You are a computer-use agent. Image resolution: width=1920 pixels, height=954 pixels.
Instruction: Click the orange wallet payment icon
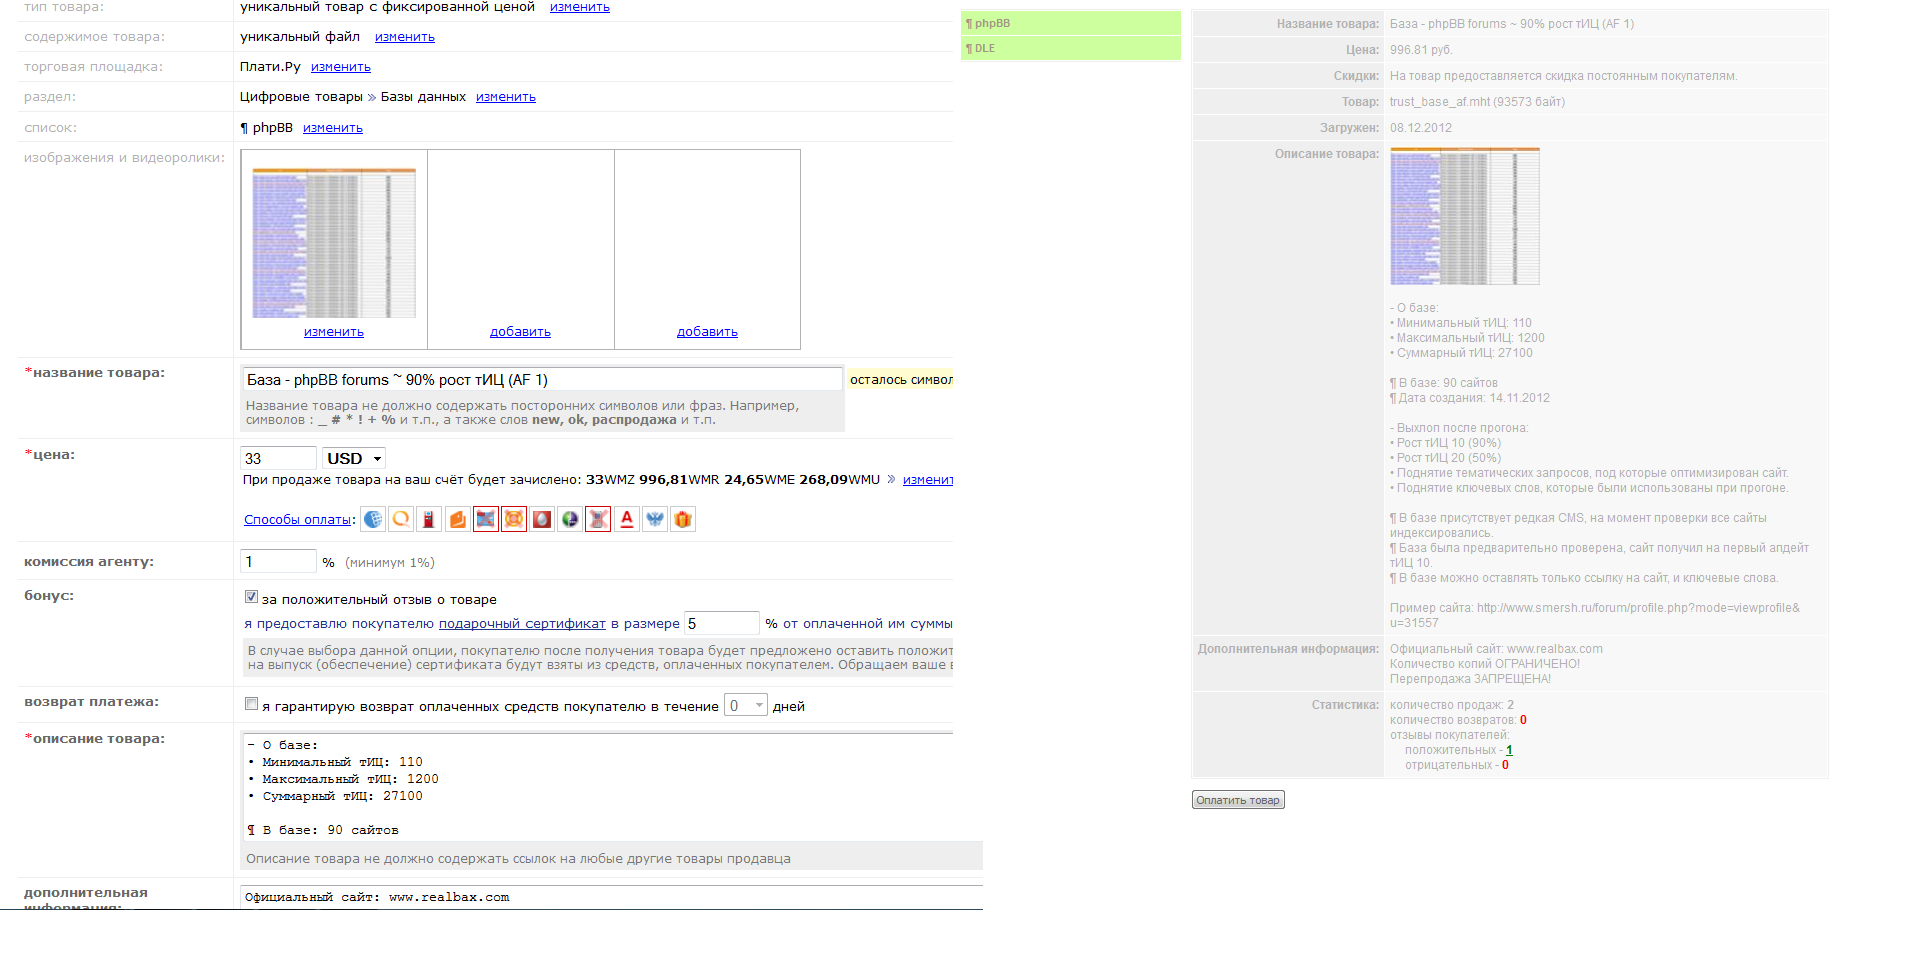click(x=457, y=519)
